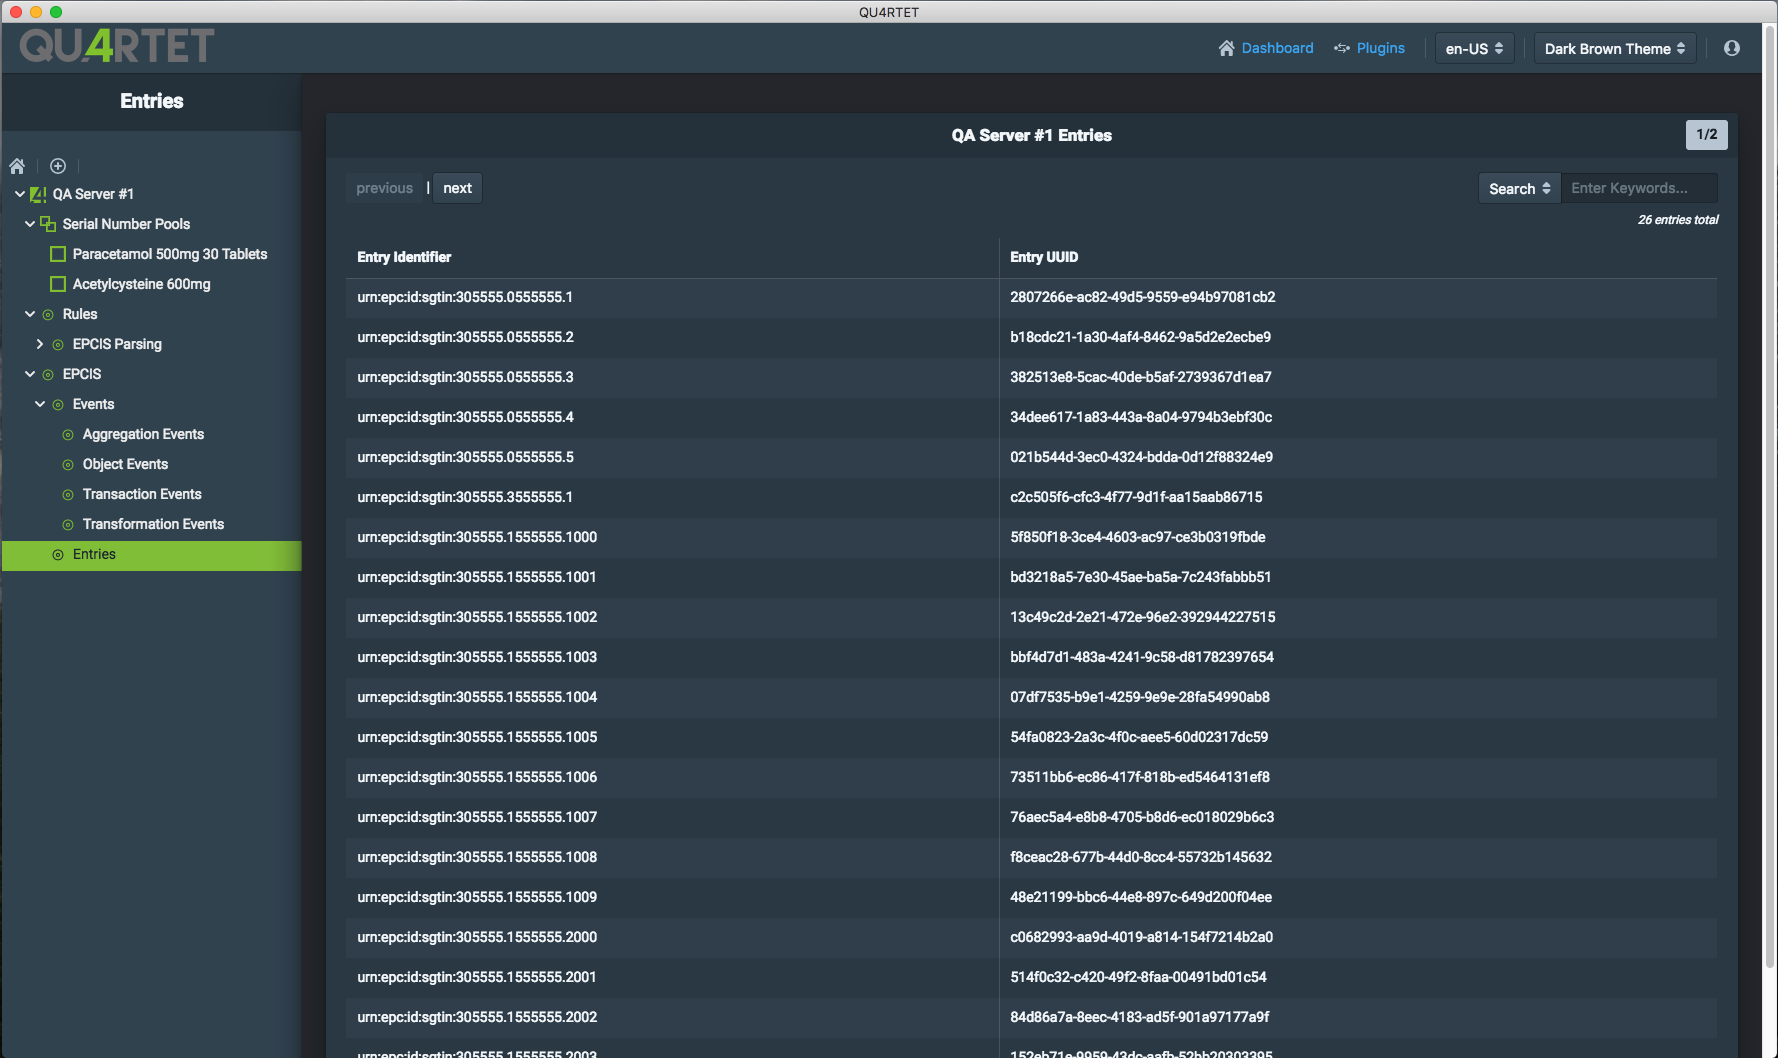Open entry urn:epc:id:sgtin:305555.3555555.1
Image resolution: width=1778 pixels, height=1058 pixels.
click(x=465, y=497)
